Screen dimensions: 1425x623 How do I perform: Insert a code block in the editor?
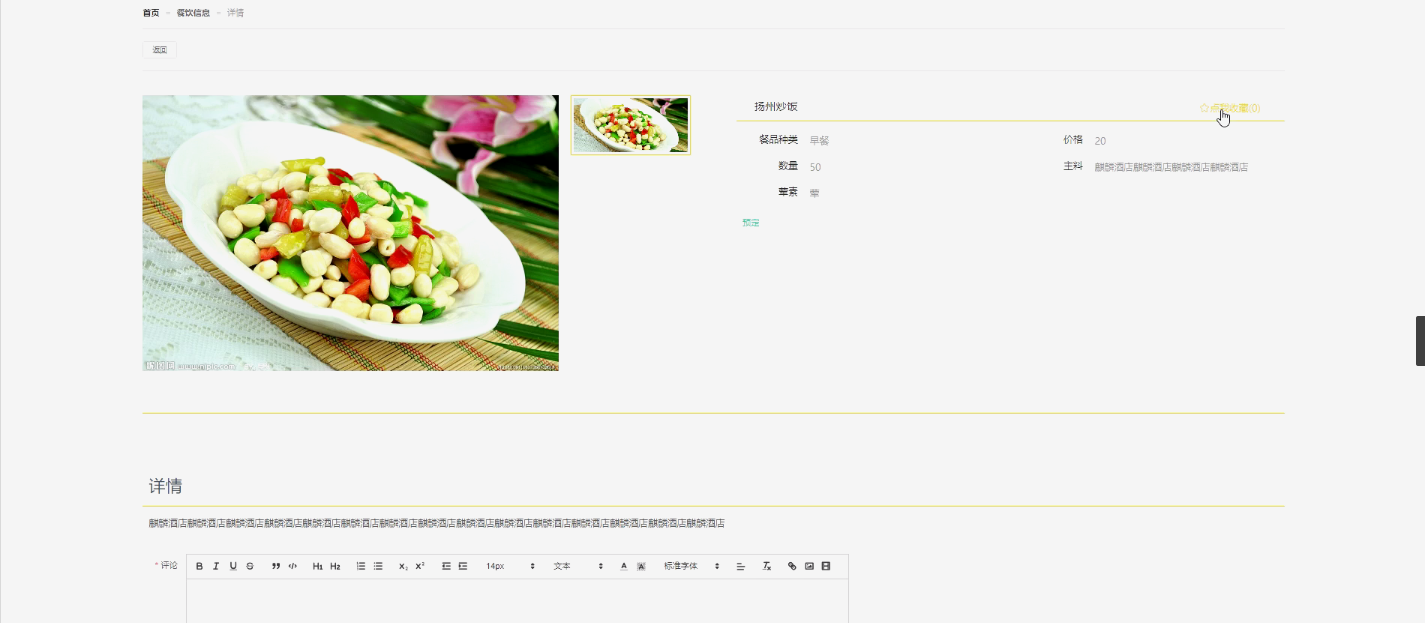[293, 566]
